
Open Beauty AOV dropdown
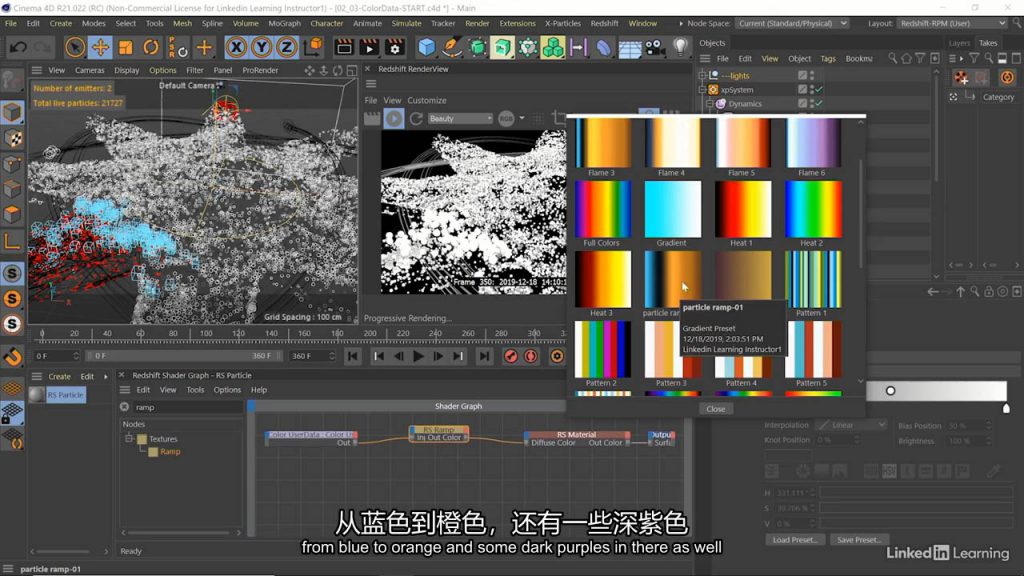460,118
